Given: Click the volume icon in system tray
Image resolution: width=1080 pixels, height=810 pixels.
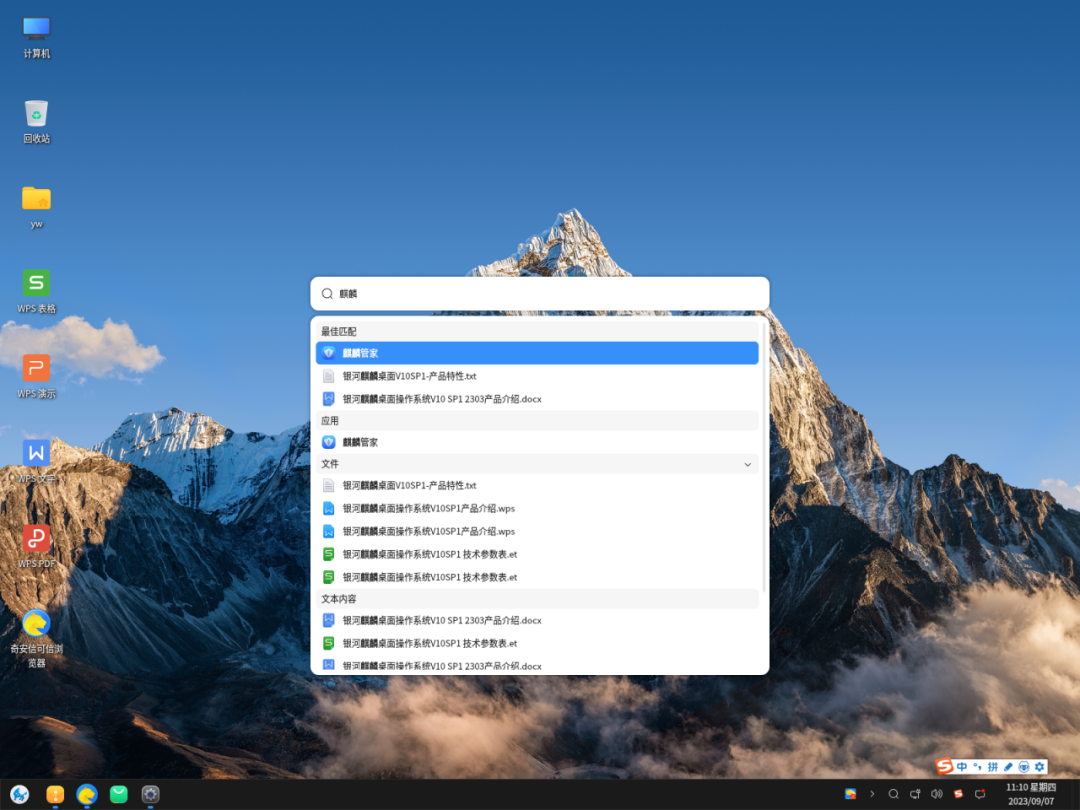Looking at the screenshot, I should (936, 794).
